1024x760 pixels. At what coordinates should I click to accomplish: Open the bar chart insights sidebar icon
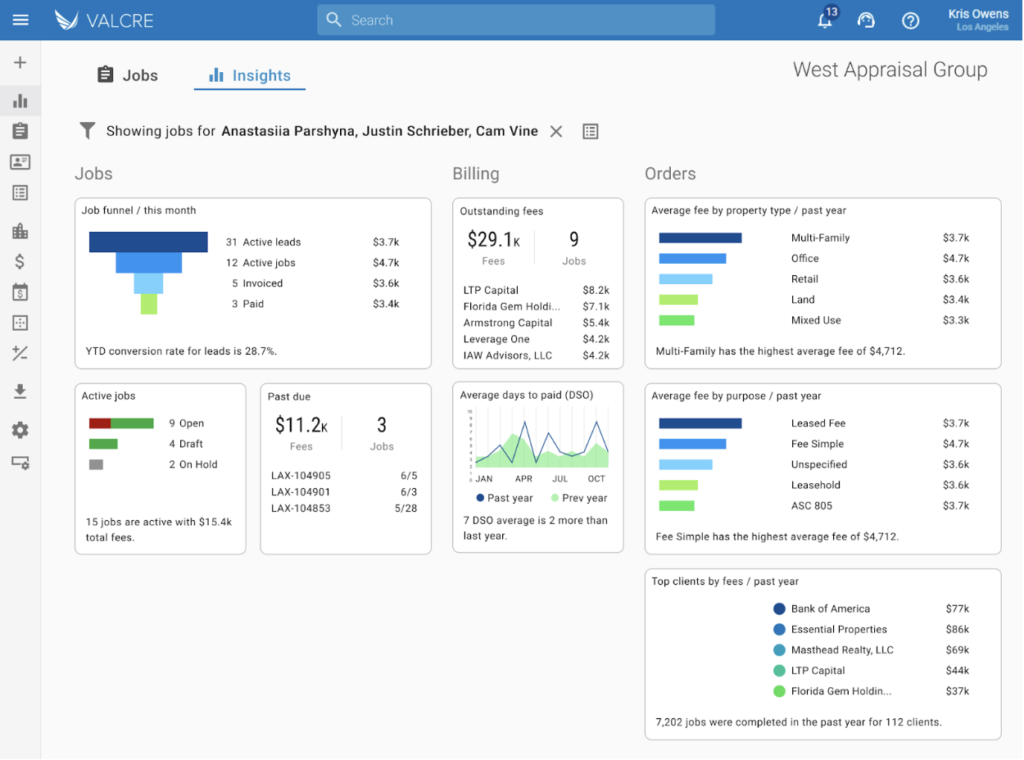[x=20, y=101]
